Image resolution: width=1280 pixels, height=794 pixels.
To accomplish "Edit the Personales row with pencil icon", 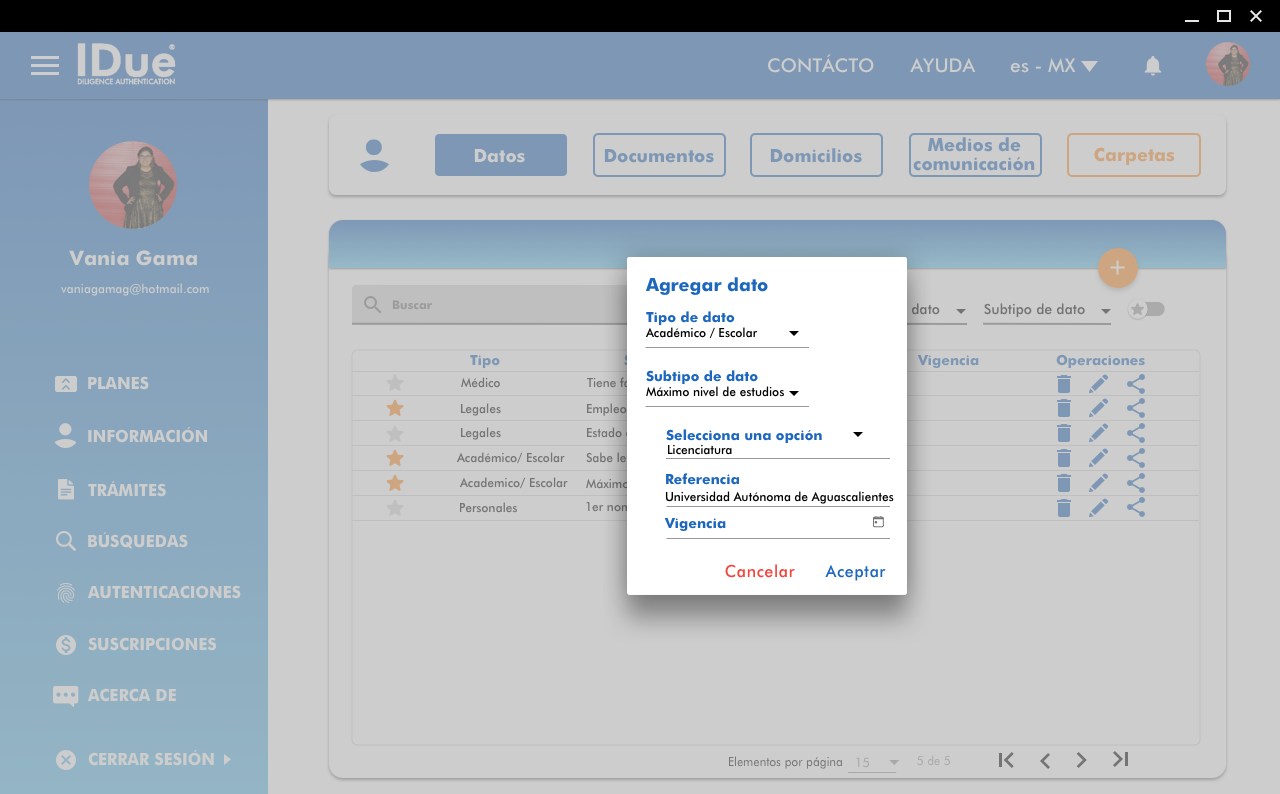I will [1098, 508].
